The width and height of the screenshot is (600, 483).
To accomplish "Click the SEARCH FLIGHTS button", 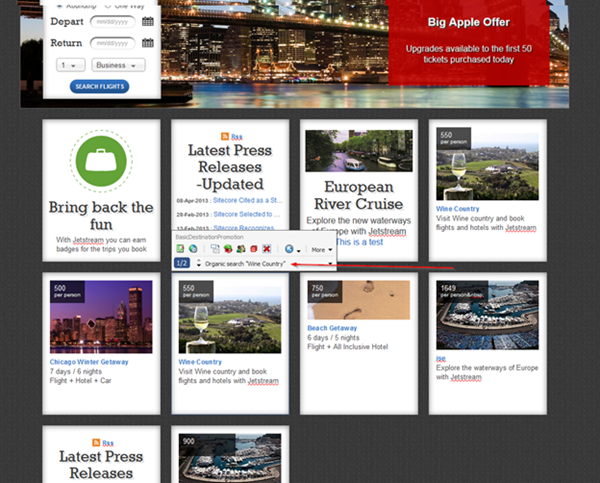I will [99, 86].
